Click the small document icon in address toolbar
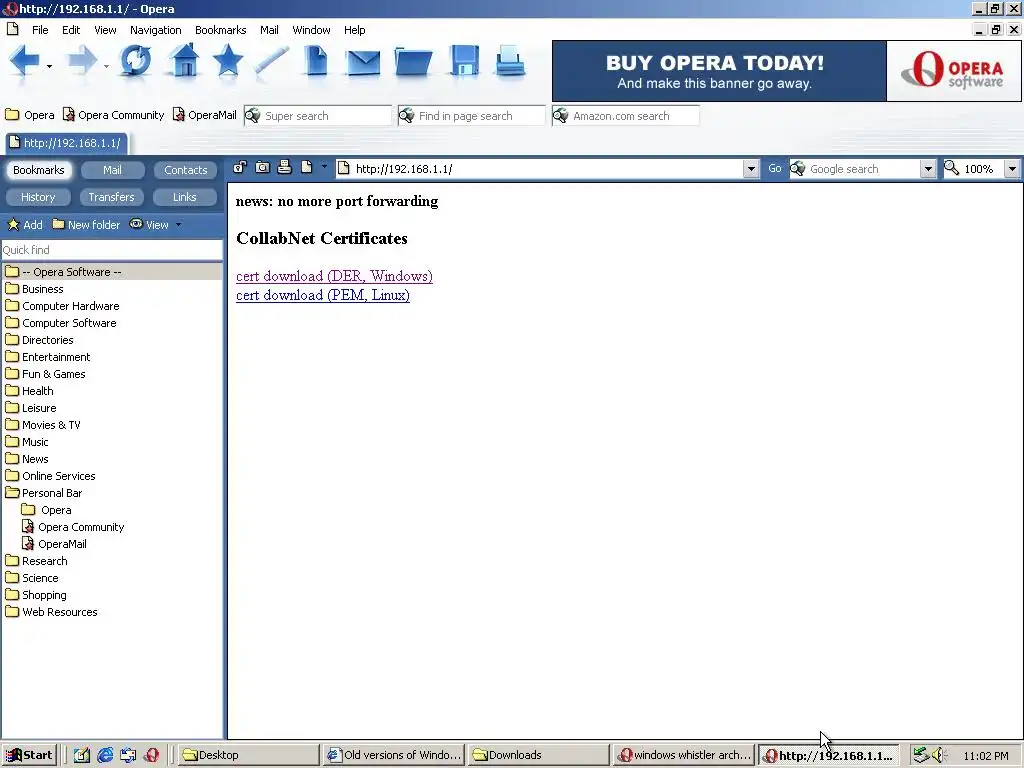The image size is (1024, 768). [x=306, y=167]
